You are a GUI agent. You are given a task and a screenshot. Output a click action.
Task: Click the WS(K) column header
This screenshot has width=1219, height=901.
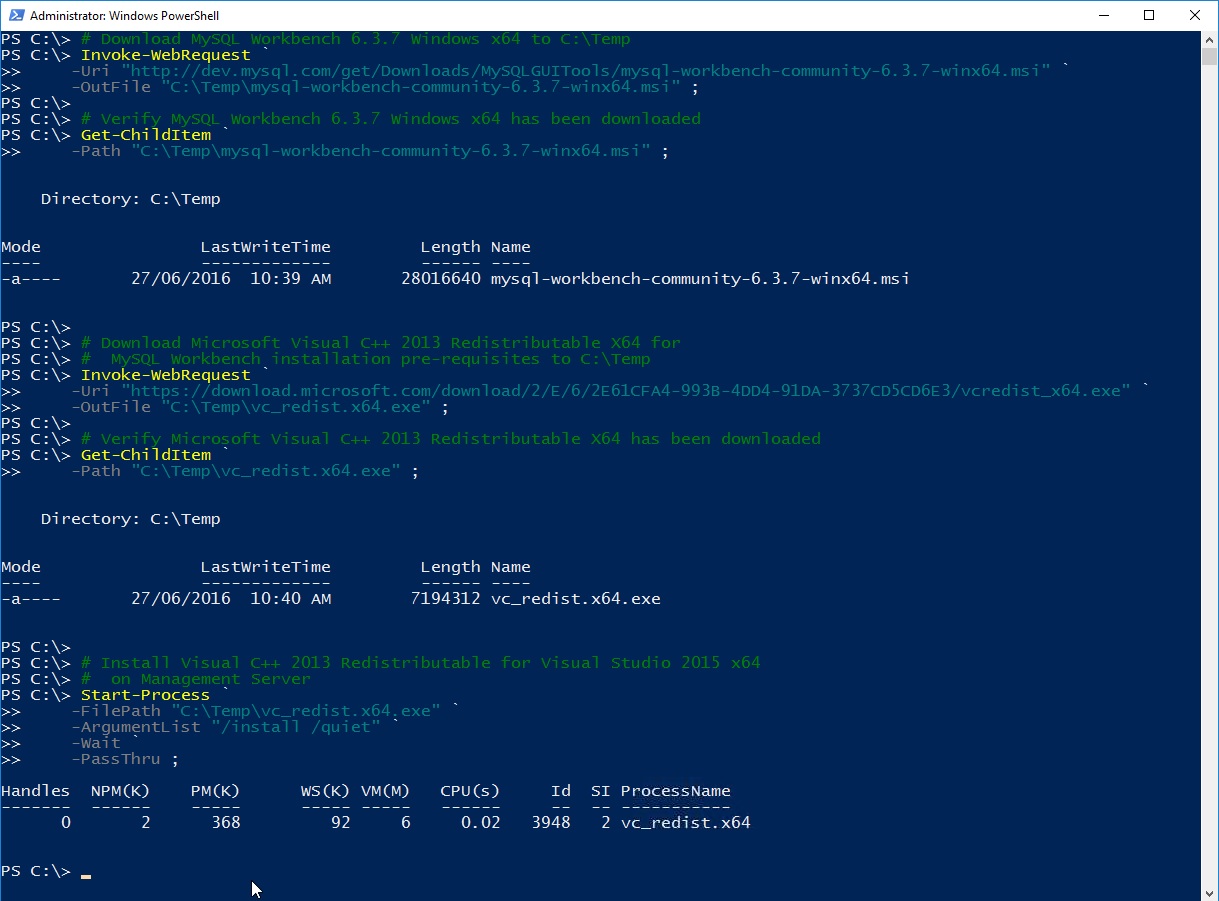pyautogui.click(x=326, y=791)
